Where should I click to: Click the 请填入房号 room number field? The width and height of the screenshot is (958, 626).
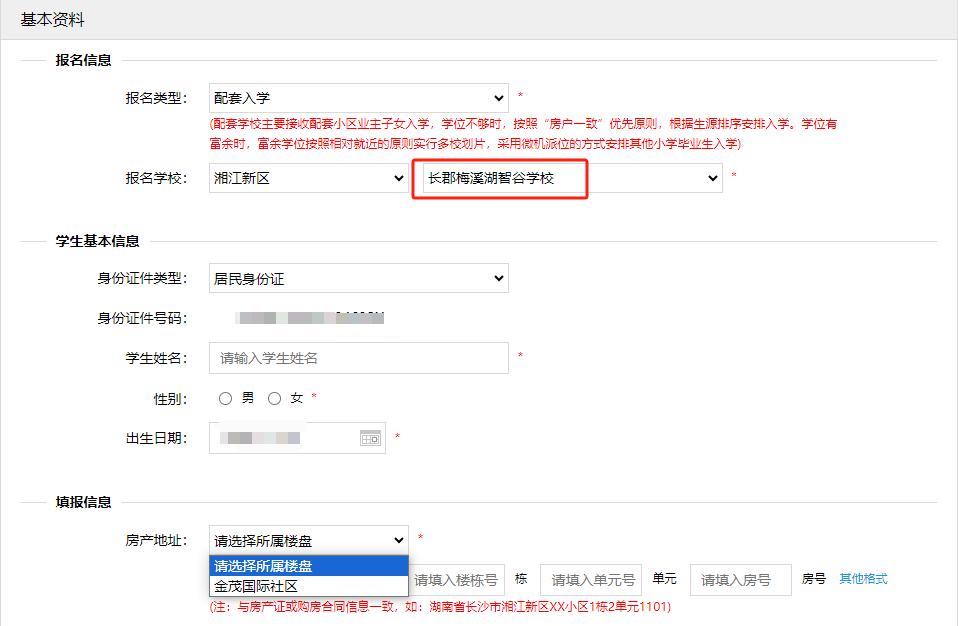(x=740, y=580)
